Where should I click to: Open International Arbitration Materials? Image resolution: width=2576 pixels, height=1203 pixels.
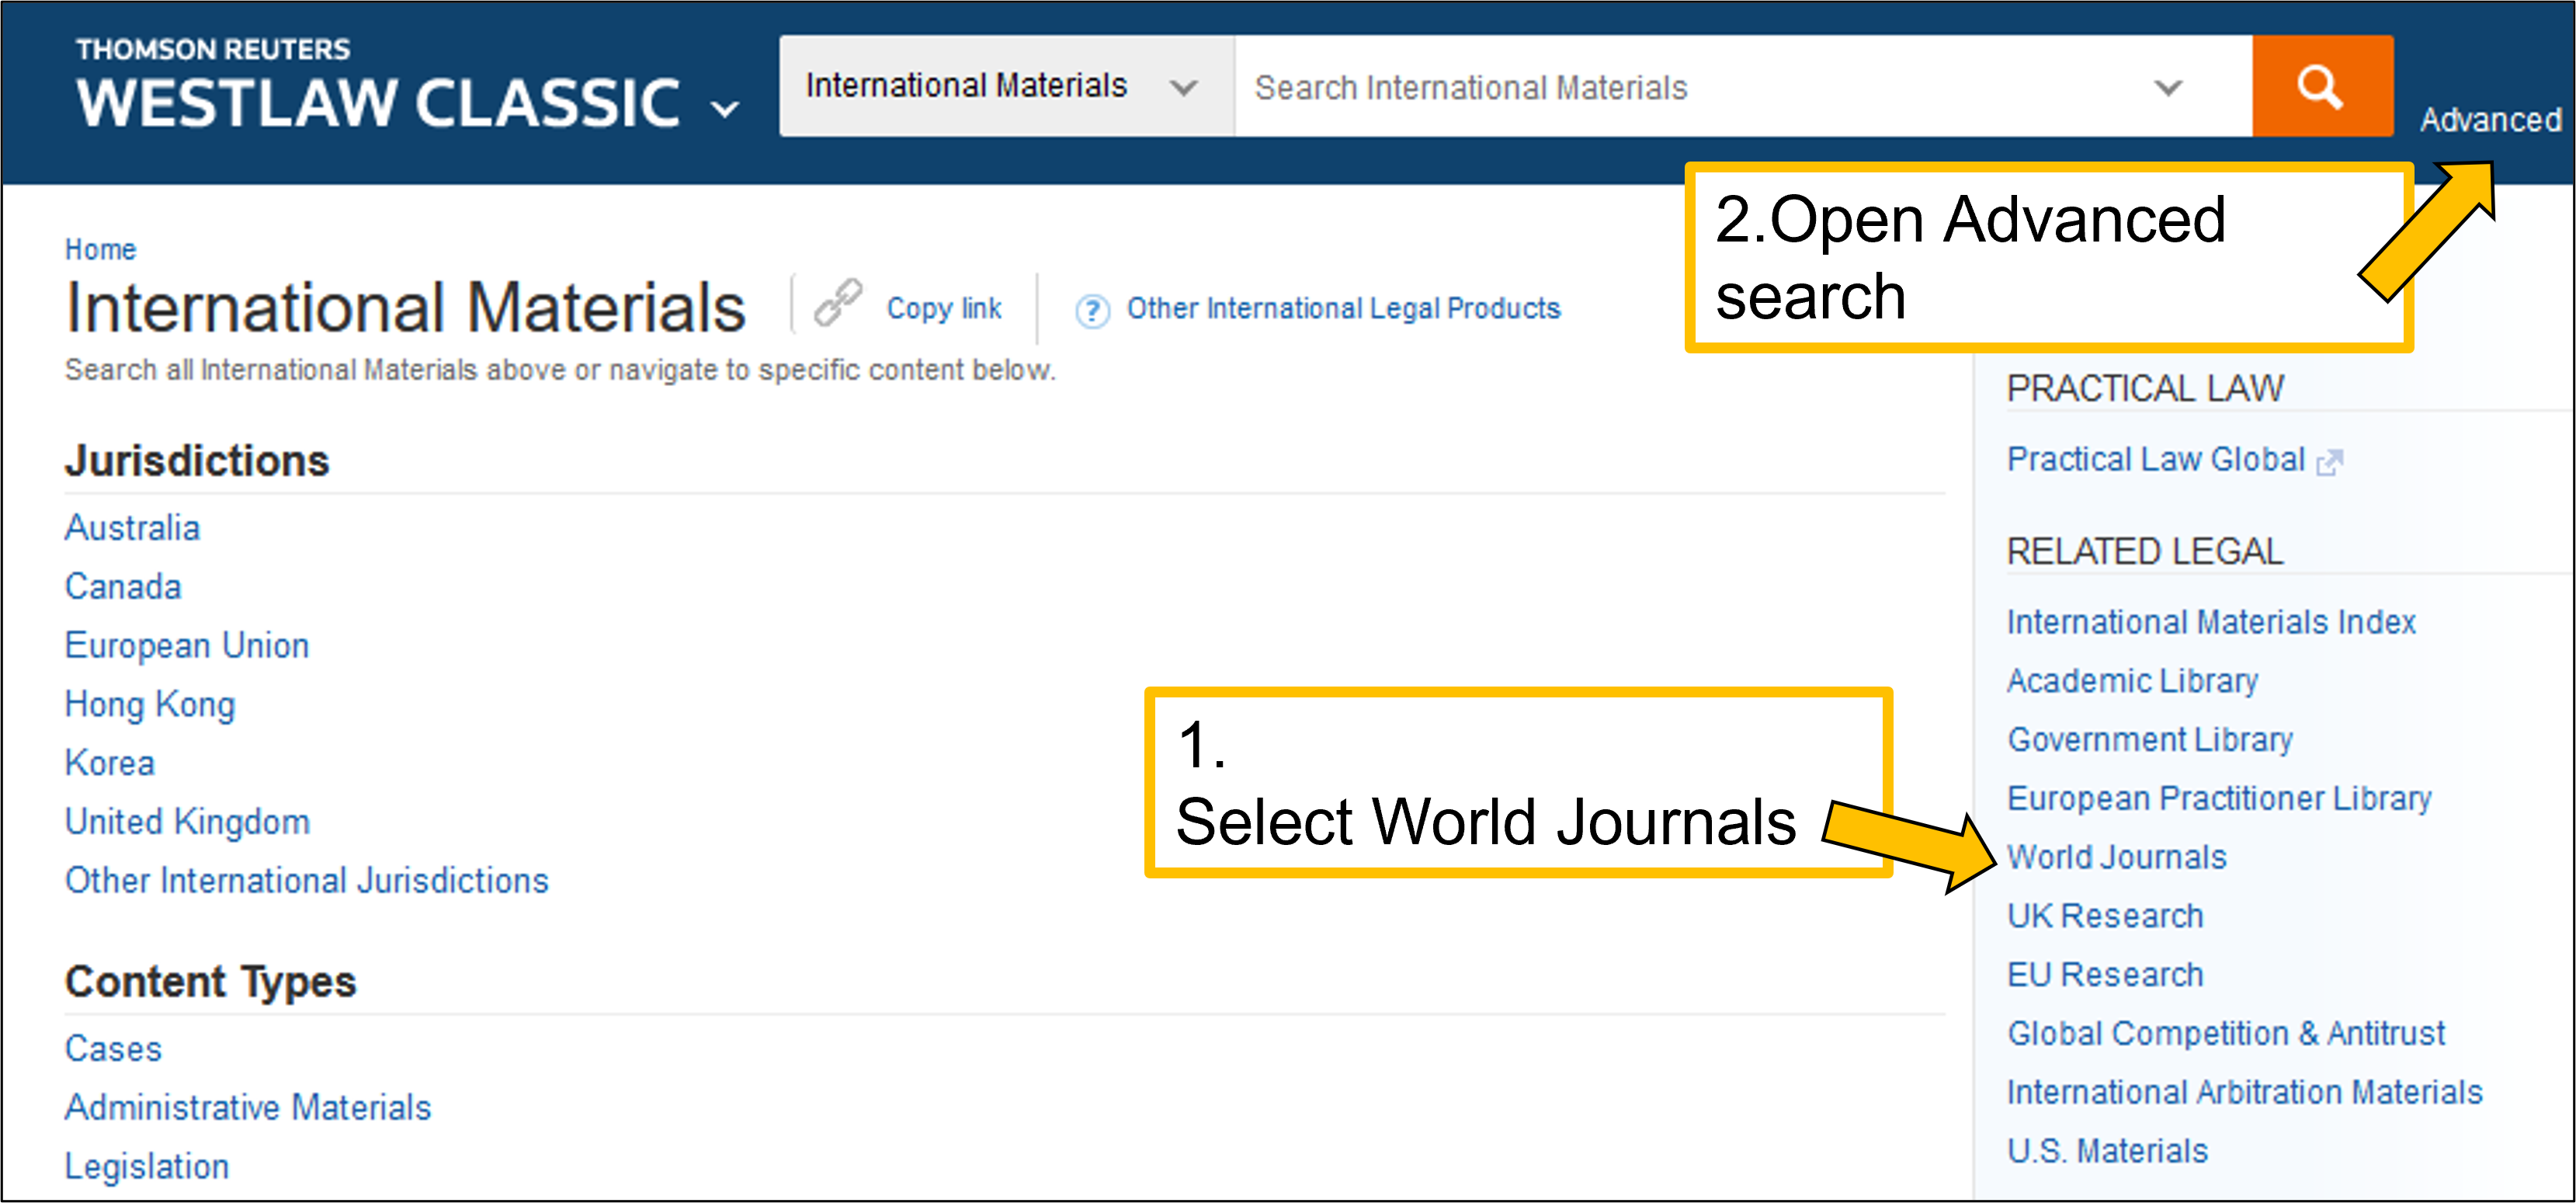click(2245, 1092)
